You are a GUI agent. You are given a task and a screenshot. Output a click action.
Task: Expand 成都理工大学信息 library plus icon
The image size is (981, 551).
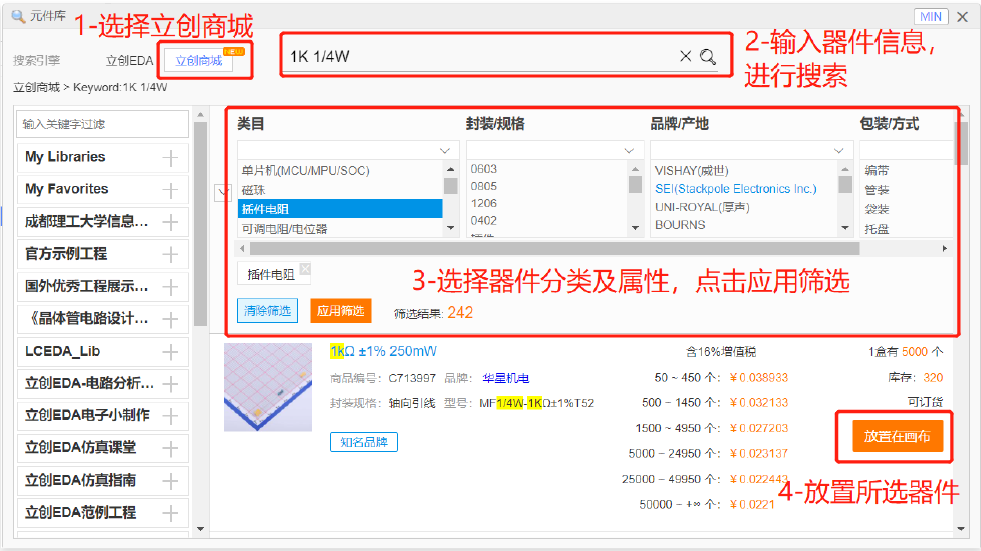pyautogui.click(x=170, y=222)
